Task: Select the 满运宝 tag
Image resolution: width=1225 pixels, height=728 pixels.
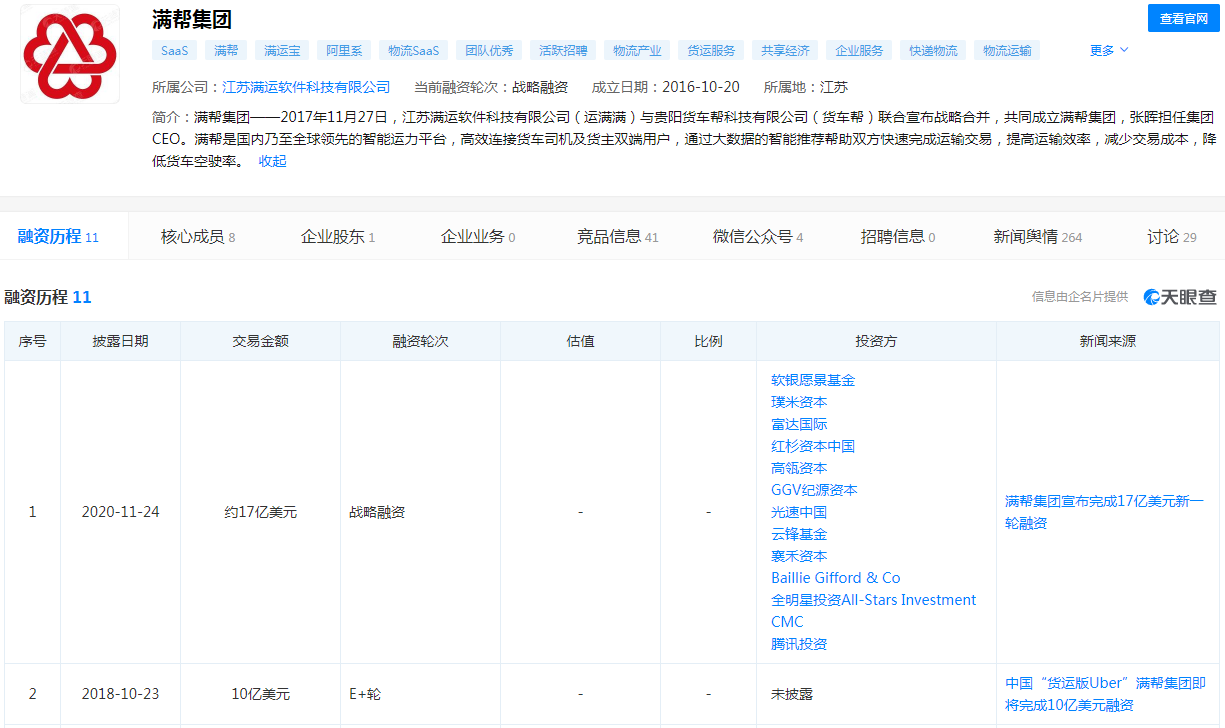Action: 281,50
